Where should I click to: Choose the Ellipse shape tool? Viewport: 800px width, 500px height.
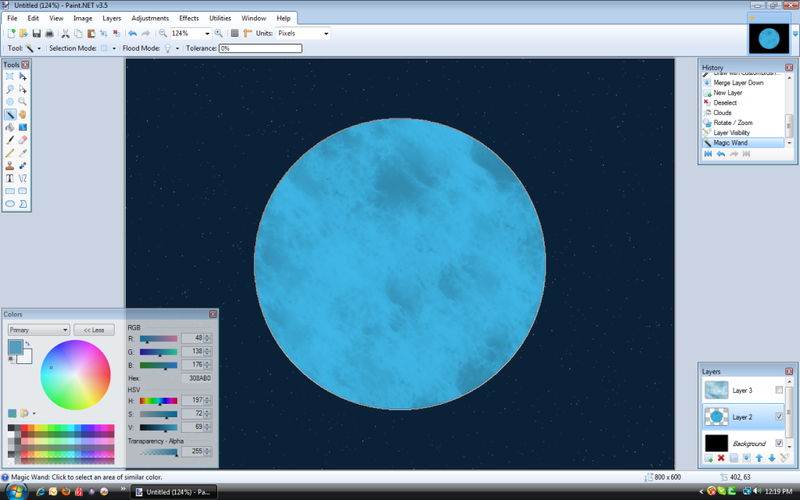[x=10, y=203]
